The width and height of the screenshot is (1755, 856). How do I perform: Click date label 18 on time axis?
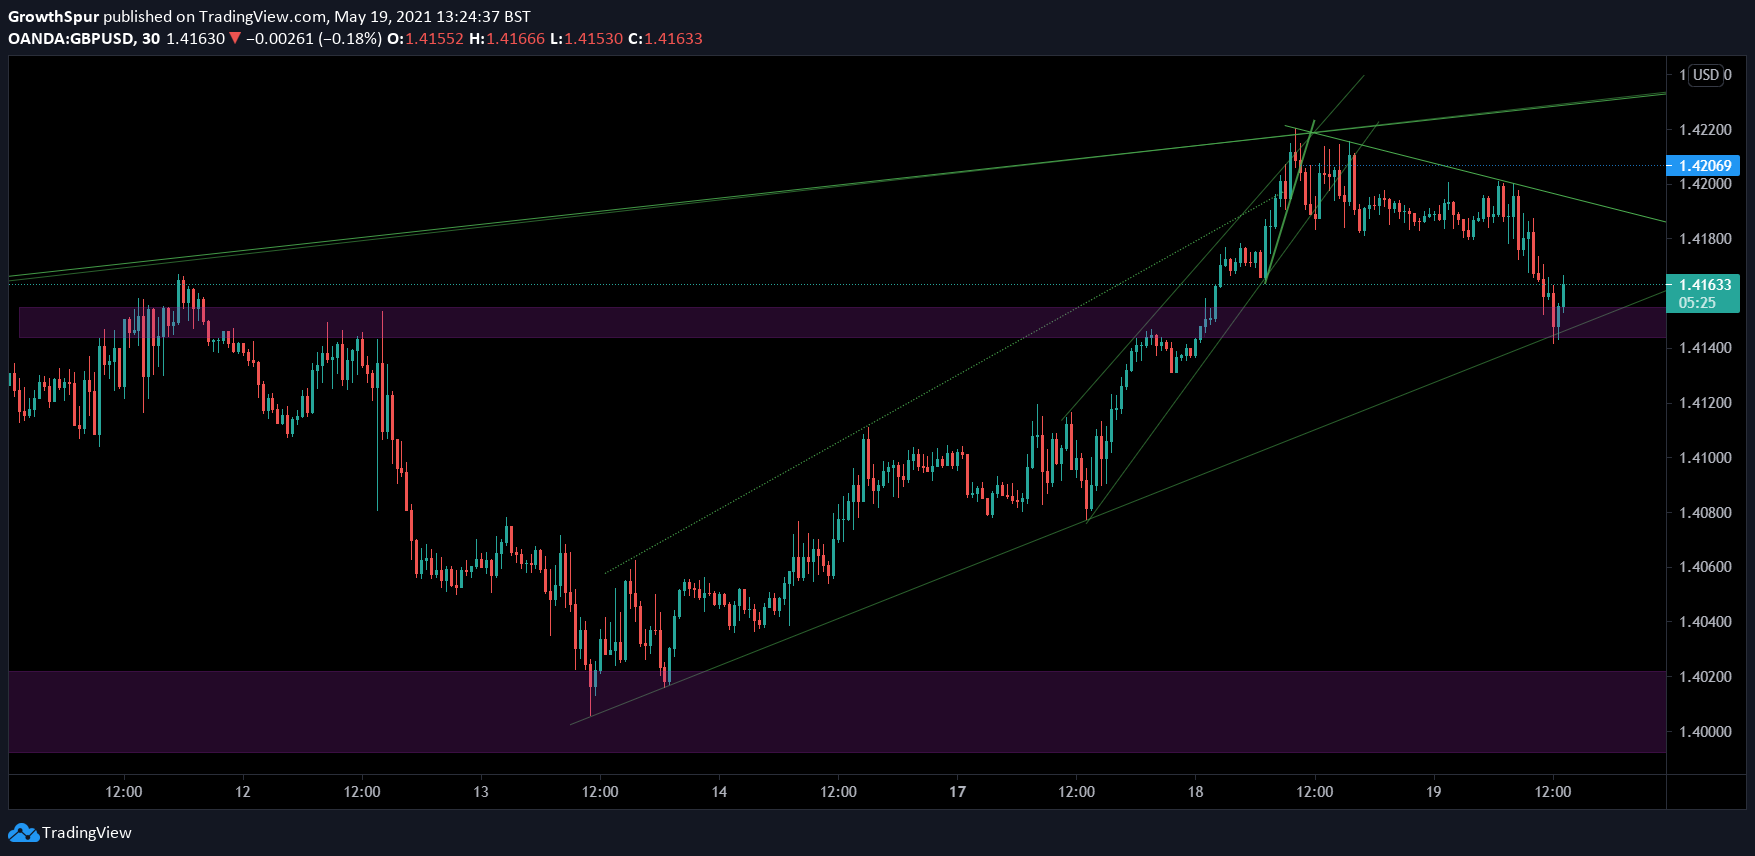click(1196, 792)
